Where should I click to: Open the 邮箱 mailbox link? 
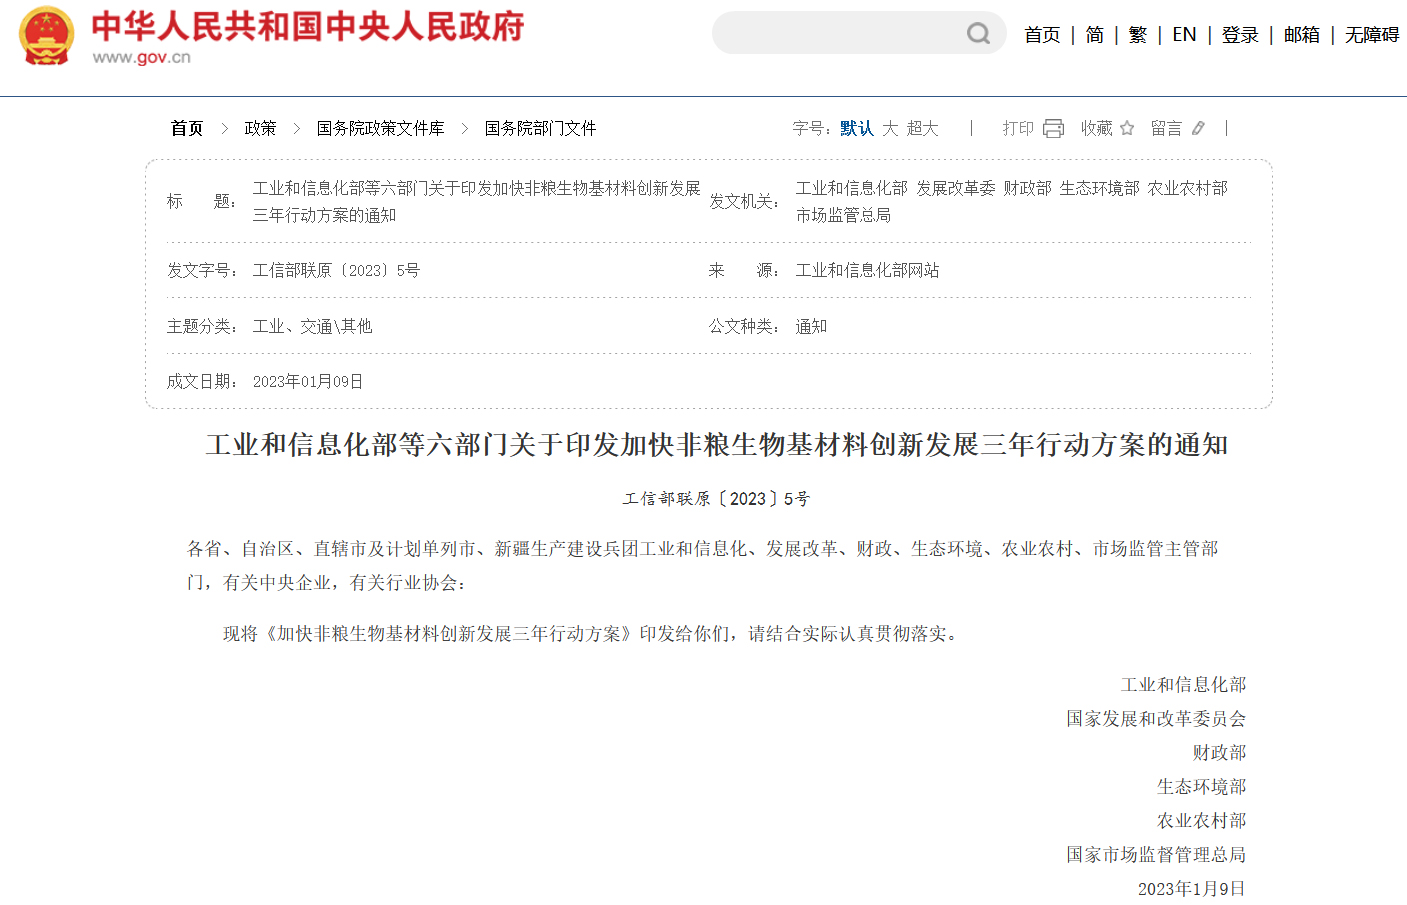click(x=1301, y=35)
